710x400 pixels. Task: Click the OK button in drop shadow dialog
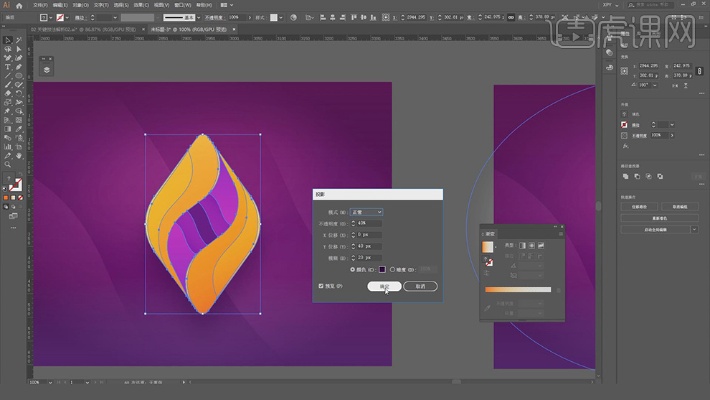point(384,286)
